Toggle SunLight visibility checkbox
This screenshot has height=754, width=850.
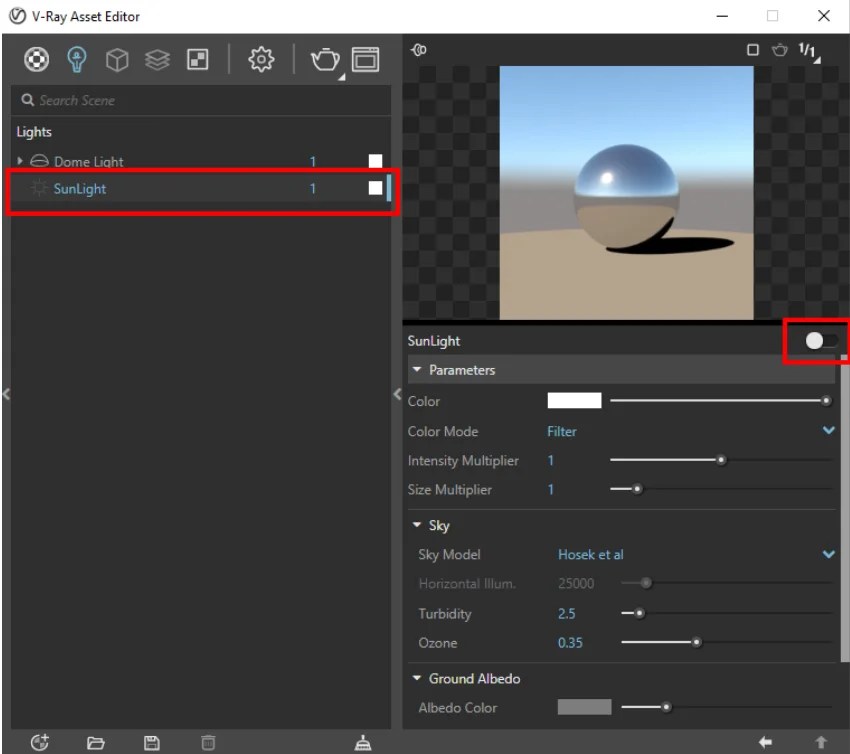pyautogui.click(x=376, y=188)
